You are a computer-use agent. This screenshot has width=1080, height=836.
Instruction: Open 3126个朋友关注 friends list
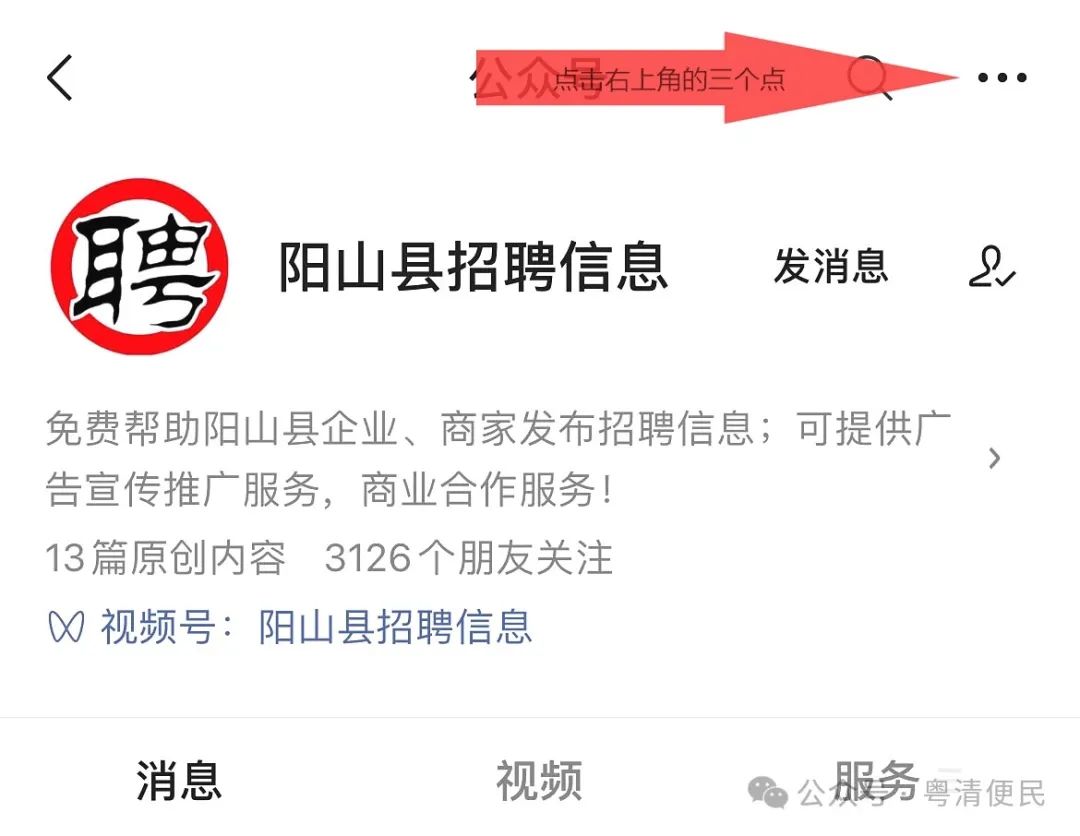pos(468,557)
